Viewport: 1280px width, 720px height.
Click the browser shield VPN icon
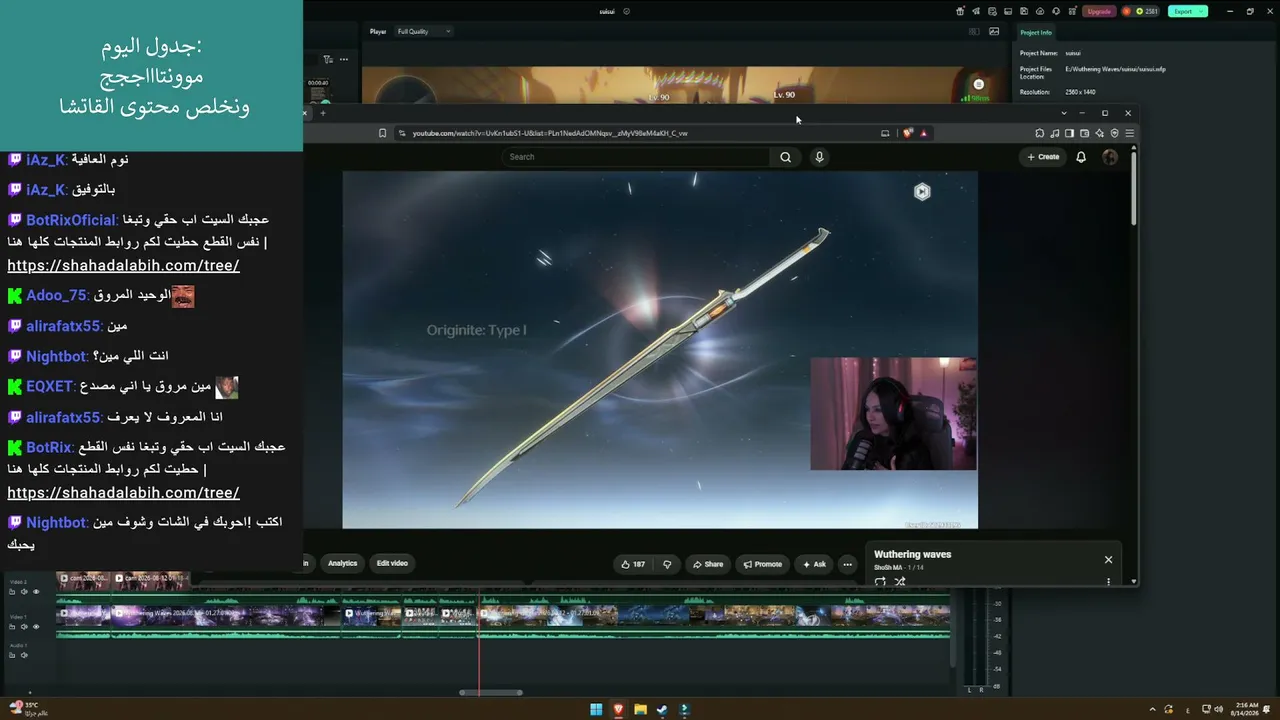1114,133
